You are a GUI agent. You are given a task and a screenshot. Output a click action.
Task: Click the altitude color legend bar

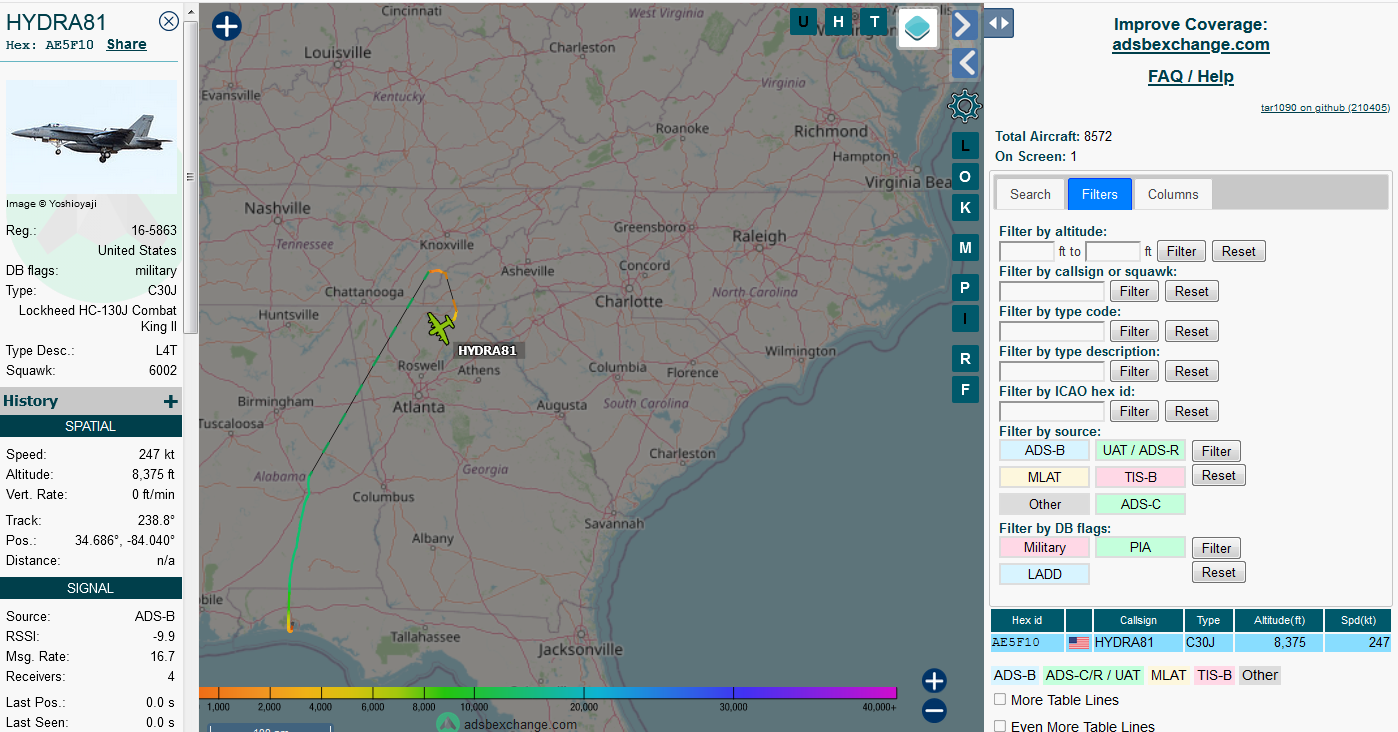548,692
